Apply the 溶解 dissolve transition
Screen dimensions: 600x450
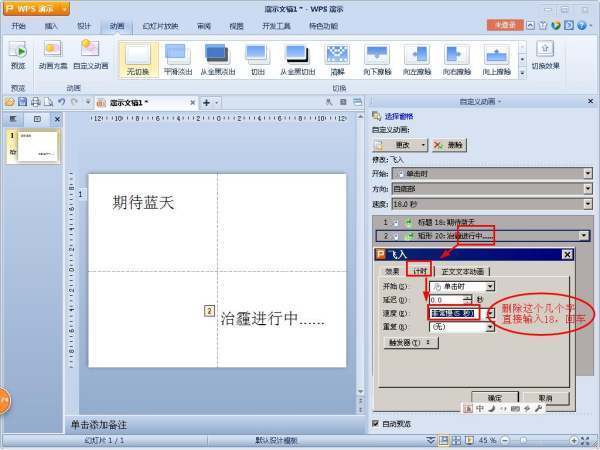click(339, 54)
